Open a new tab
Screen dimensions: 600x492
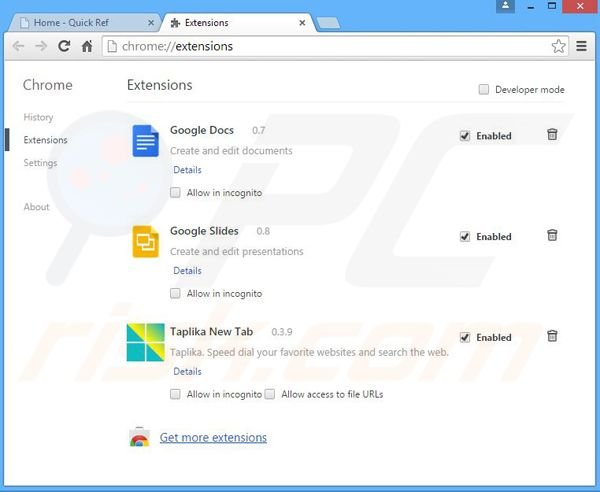(328, 23)
